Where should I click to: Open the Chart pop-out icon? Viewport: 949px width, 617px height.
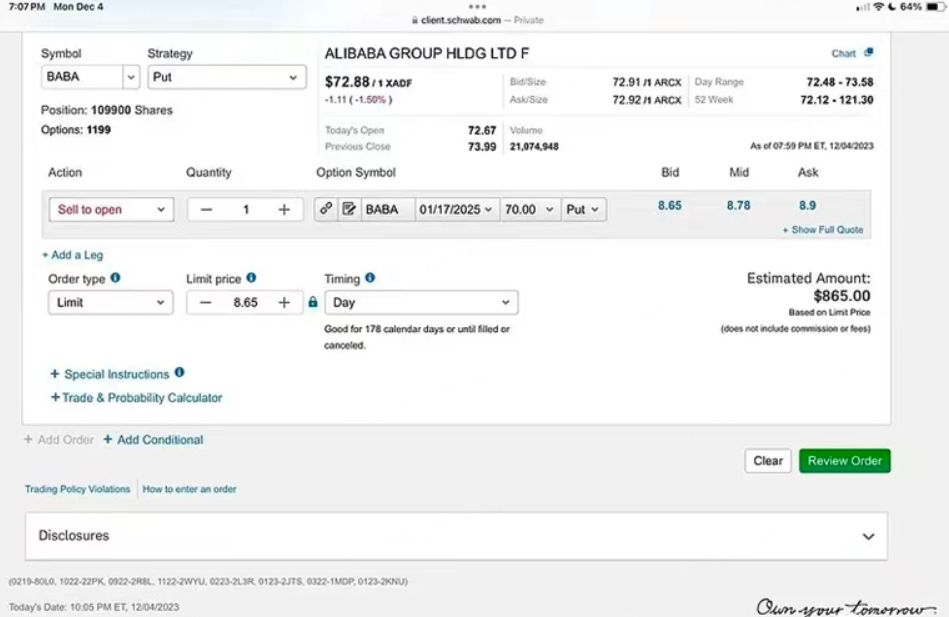(869, 53)
